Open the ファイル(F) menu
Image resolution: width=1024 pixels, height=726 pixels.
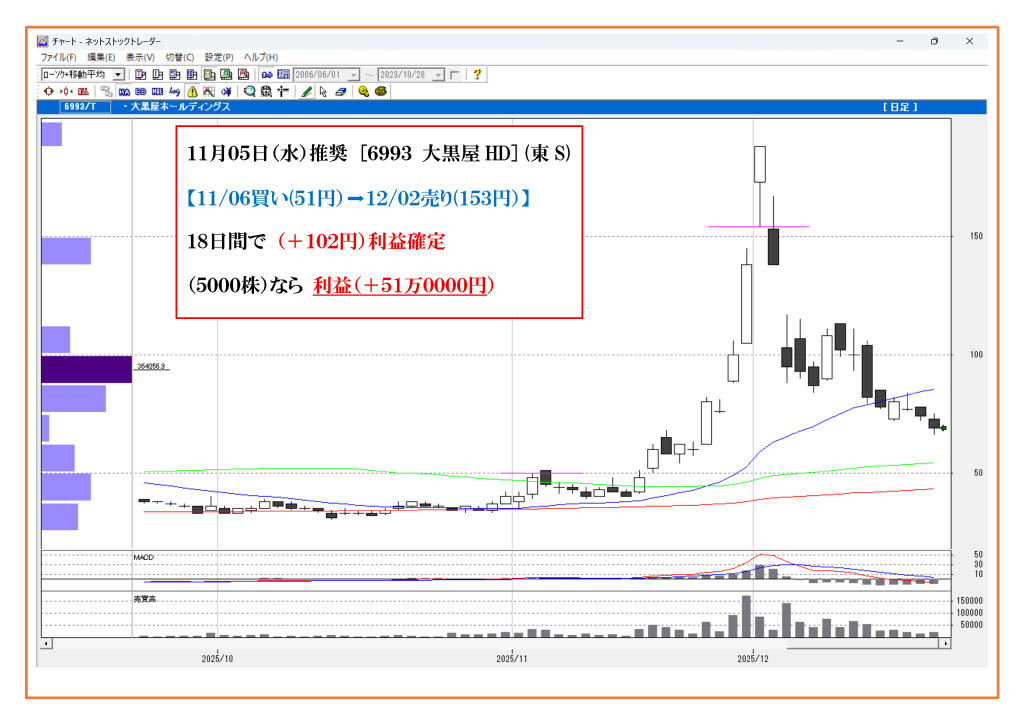coord(58,58)
